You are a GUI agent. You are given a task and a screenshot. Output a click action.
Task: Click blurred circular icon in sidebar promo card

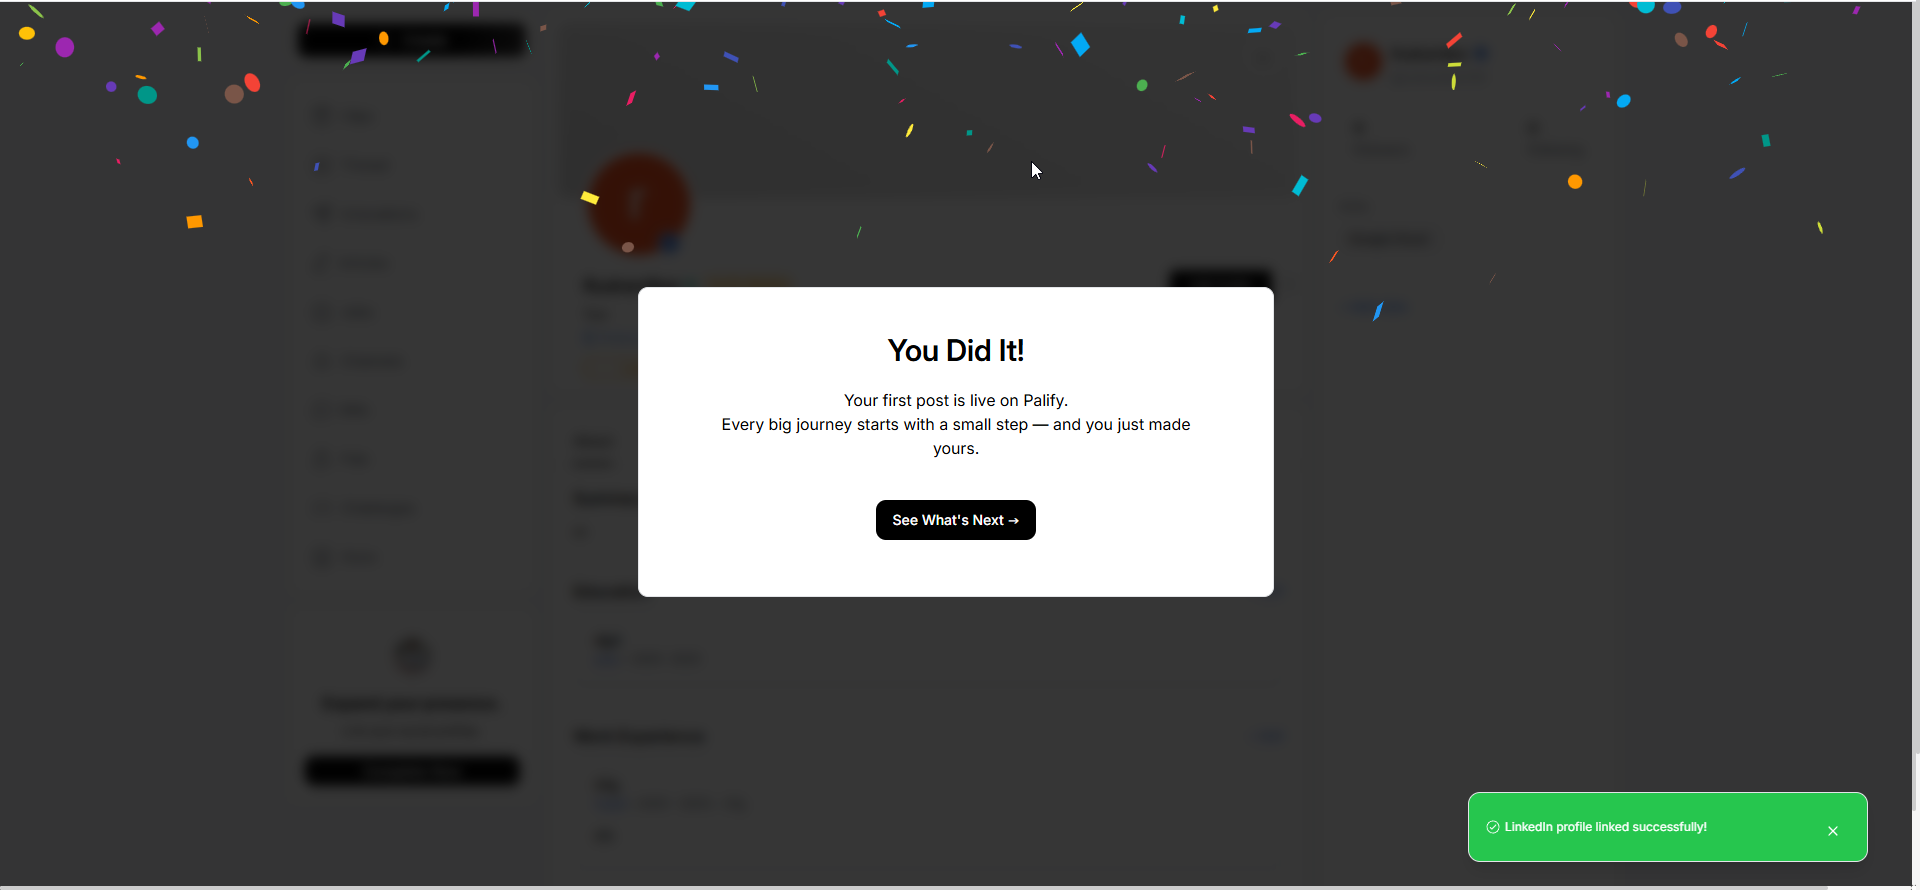(412, 655)
